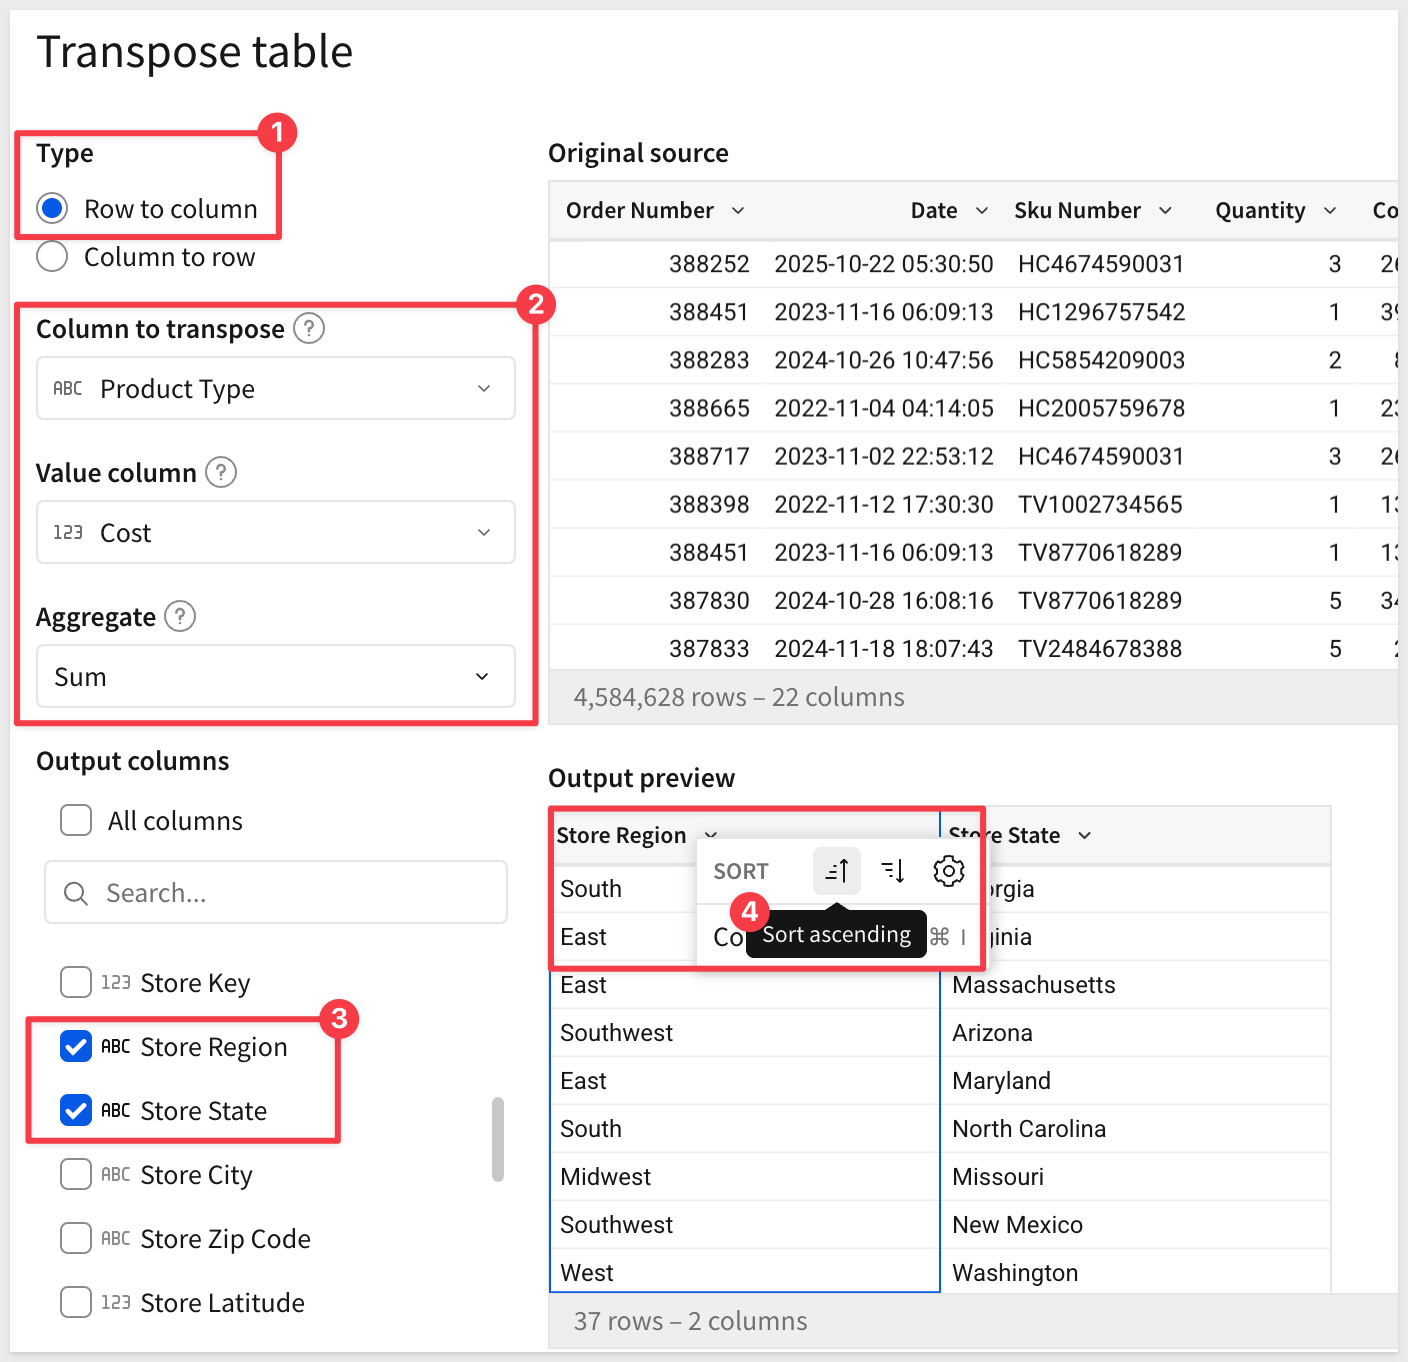The height and width of the screenshot is (1362, 1408).
Task: Click the search magnifier icon
Action: coord(76,893)
